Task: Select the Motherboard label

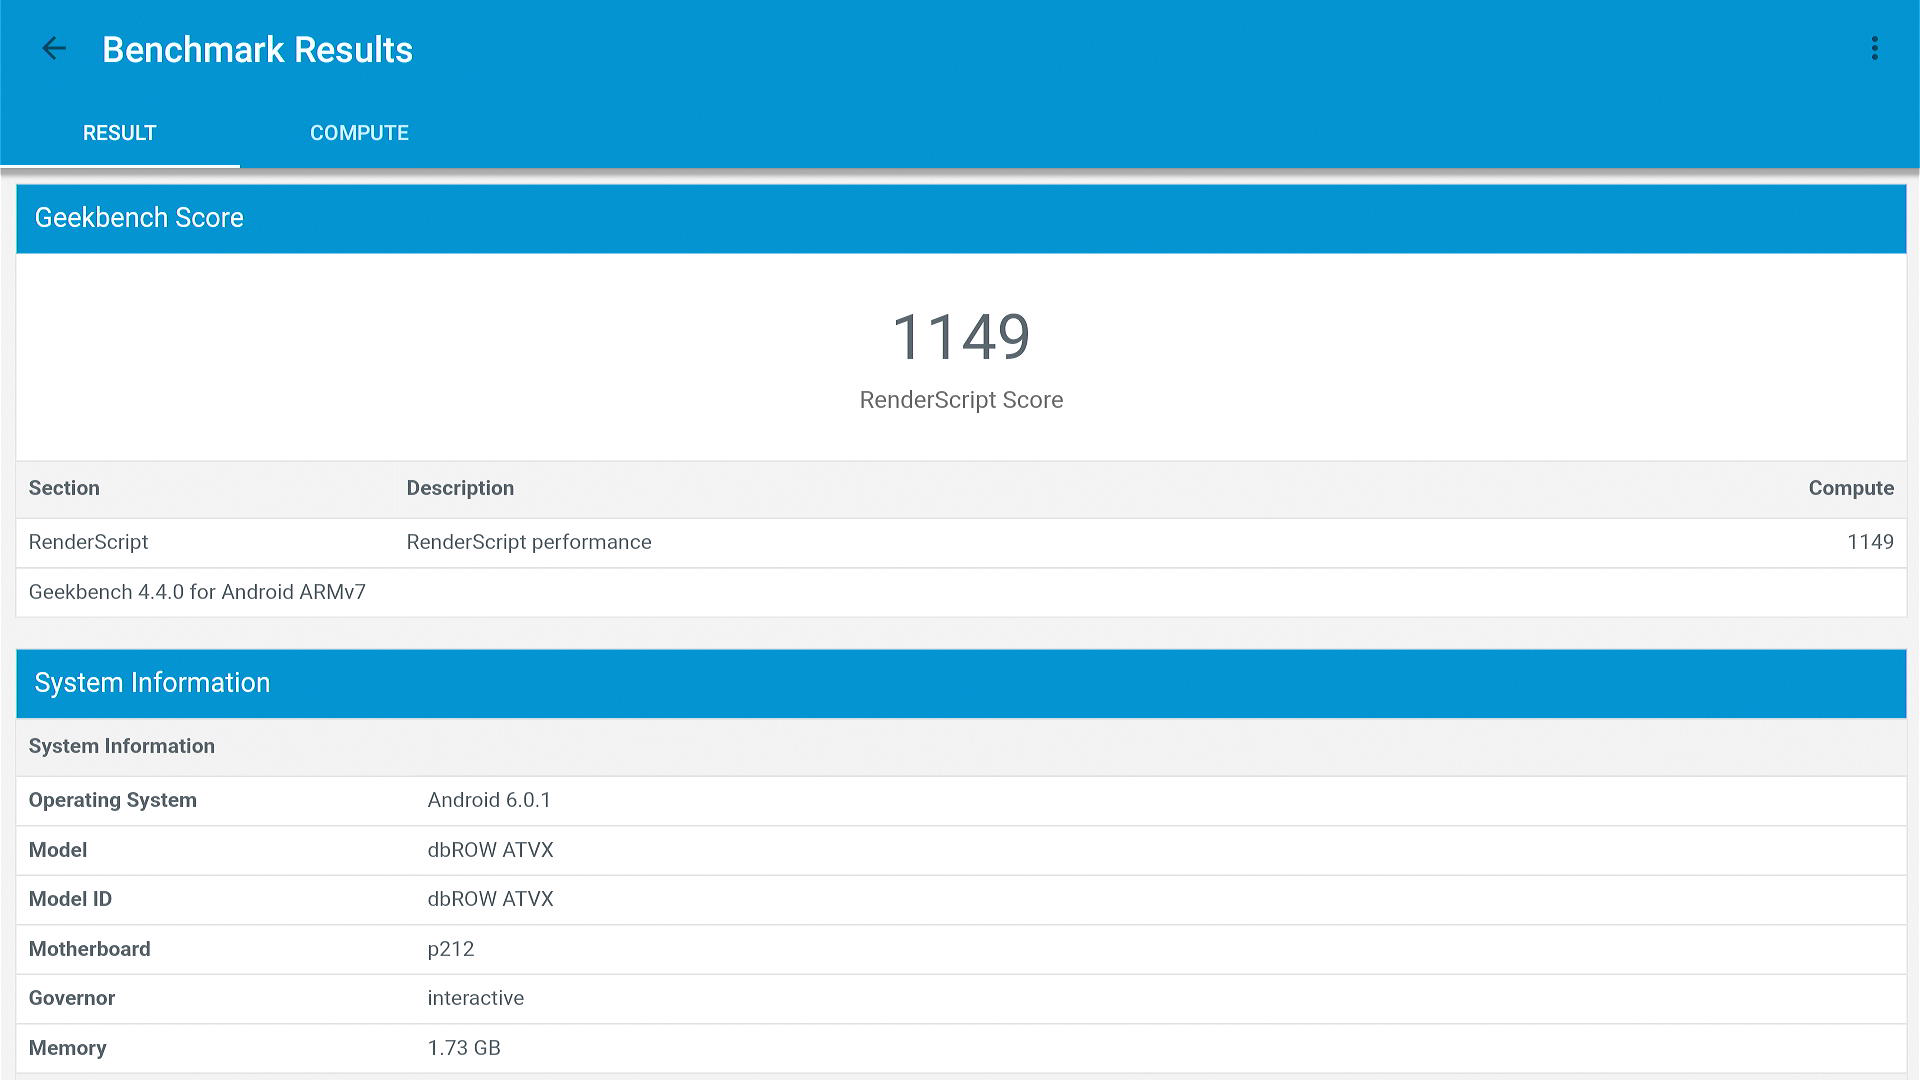Action: click(x=89, y=949)
